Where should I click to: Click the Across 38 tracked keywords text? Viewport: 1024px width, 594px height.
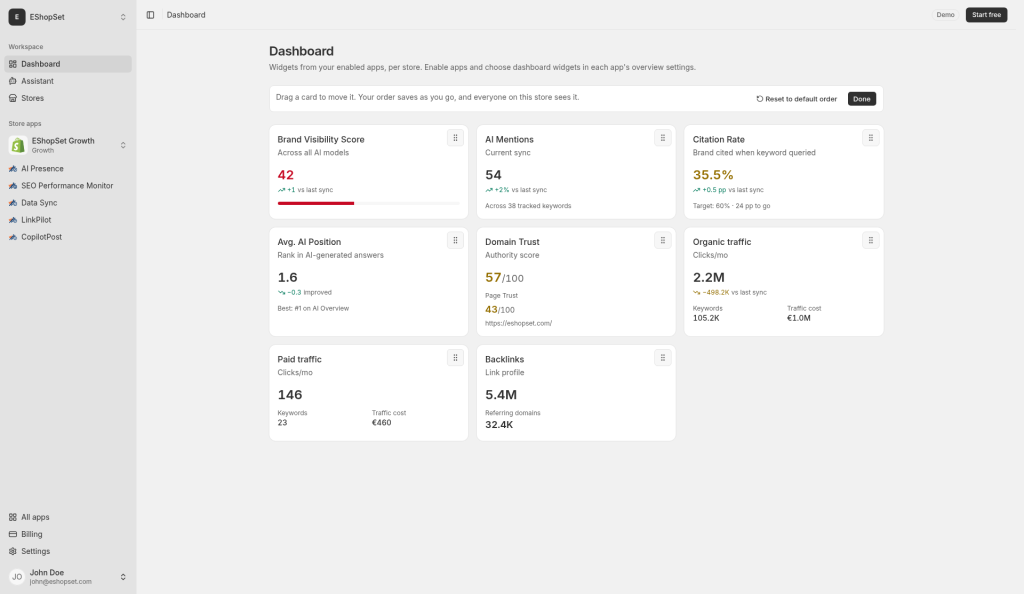pos(528,206)
